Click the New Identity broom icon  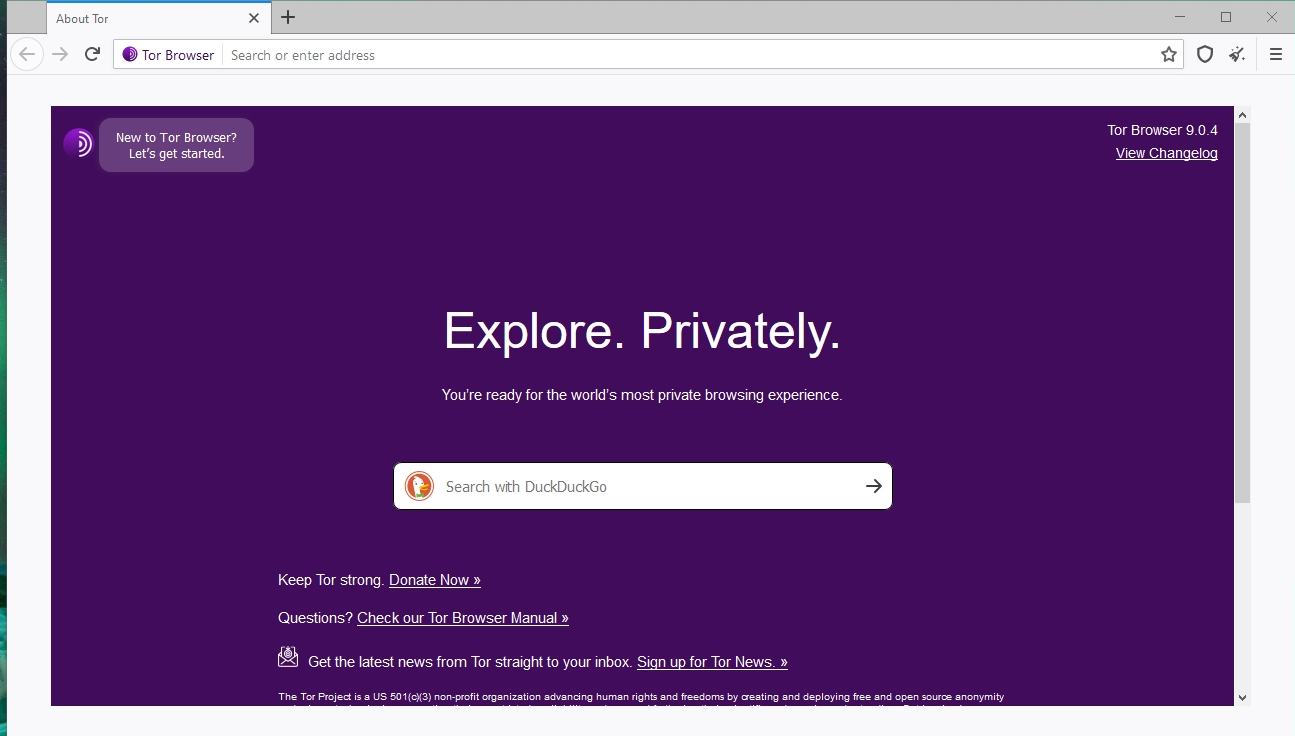[1237, 55]
